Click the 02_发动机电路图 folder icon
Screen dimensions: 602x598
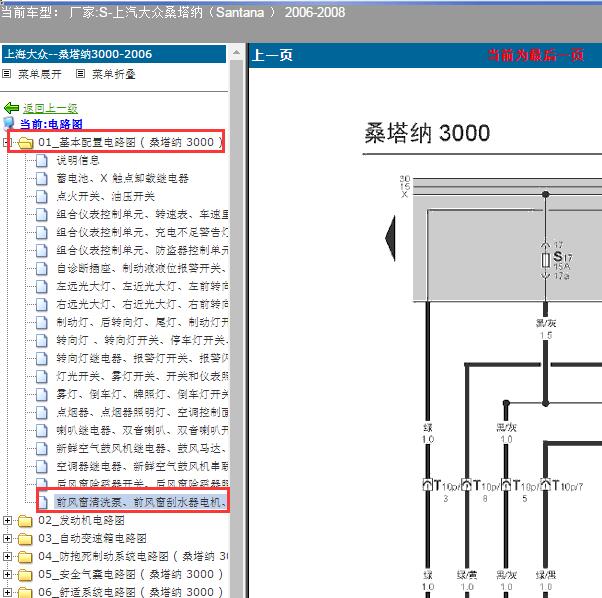pyautogui.click(x=25, y=521)
